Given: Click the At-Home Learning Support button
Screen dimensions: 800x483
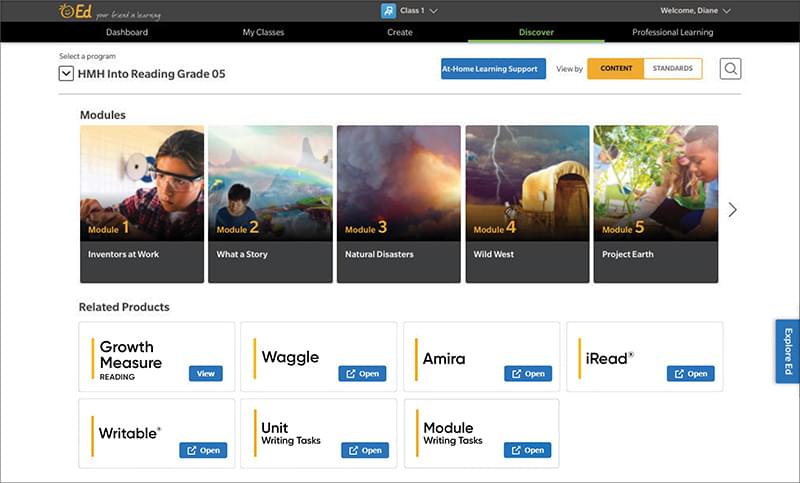Looking at the screenshot, I should coord(493,69).
